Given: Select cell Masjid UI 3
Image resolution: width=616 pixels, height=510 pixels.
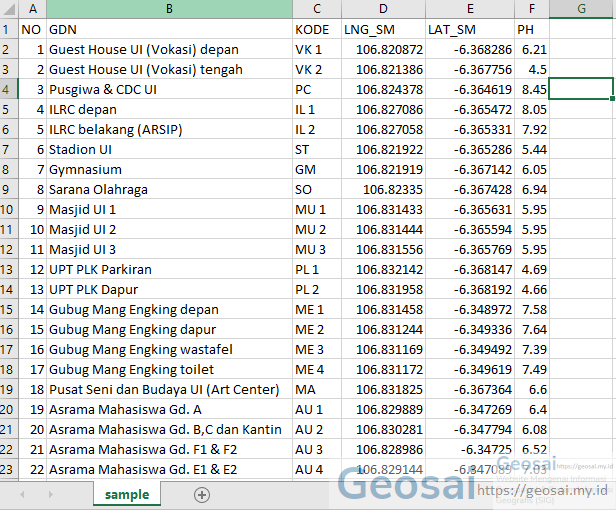Looking at the screenshot, I should (169, 249).
